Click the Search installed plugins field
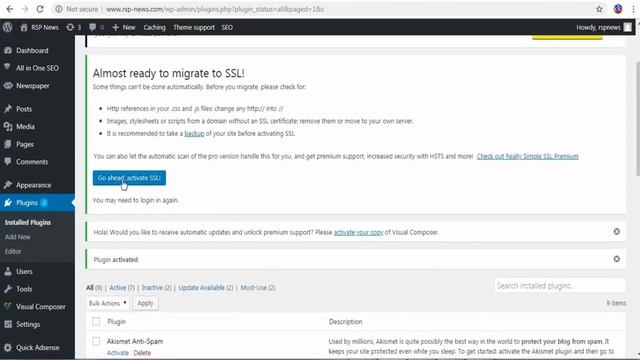This screenshot has width=640, height=360. pyautogui.click(x=559, y=286)
